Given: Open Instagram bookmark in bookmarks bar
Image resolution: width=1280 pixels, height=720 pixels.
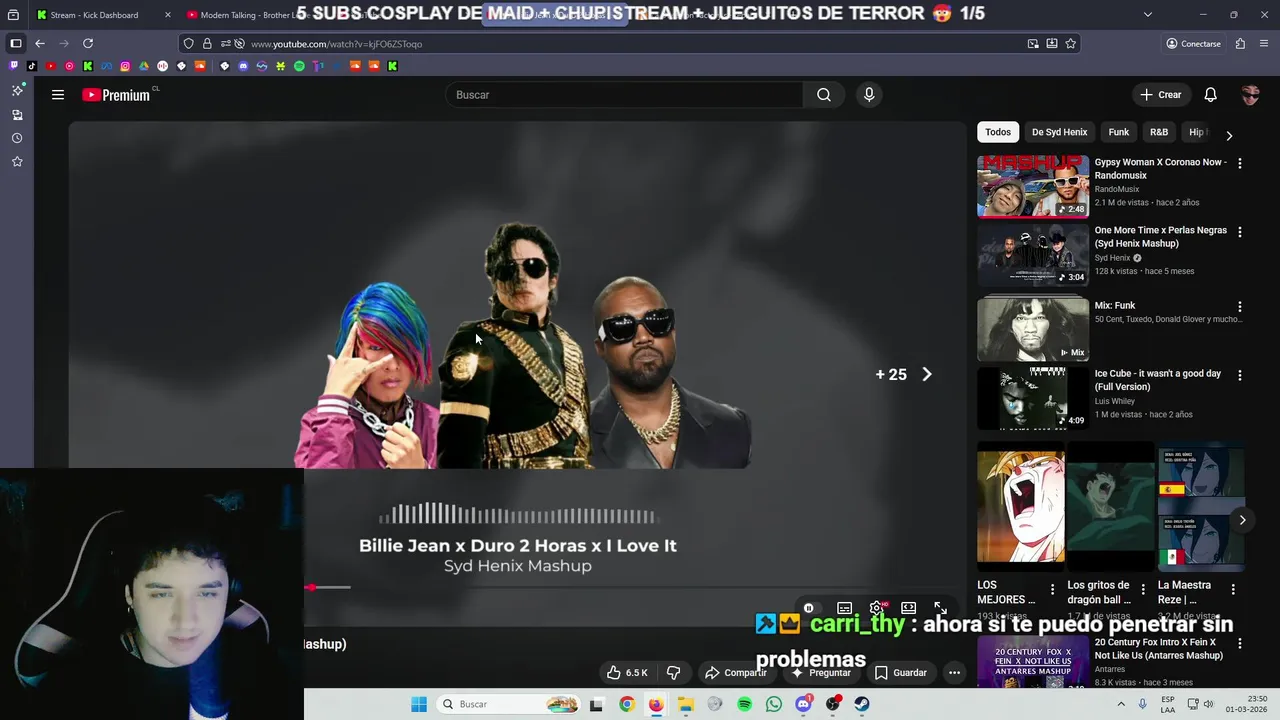Looking at the screenshot, I should (125, 66).
